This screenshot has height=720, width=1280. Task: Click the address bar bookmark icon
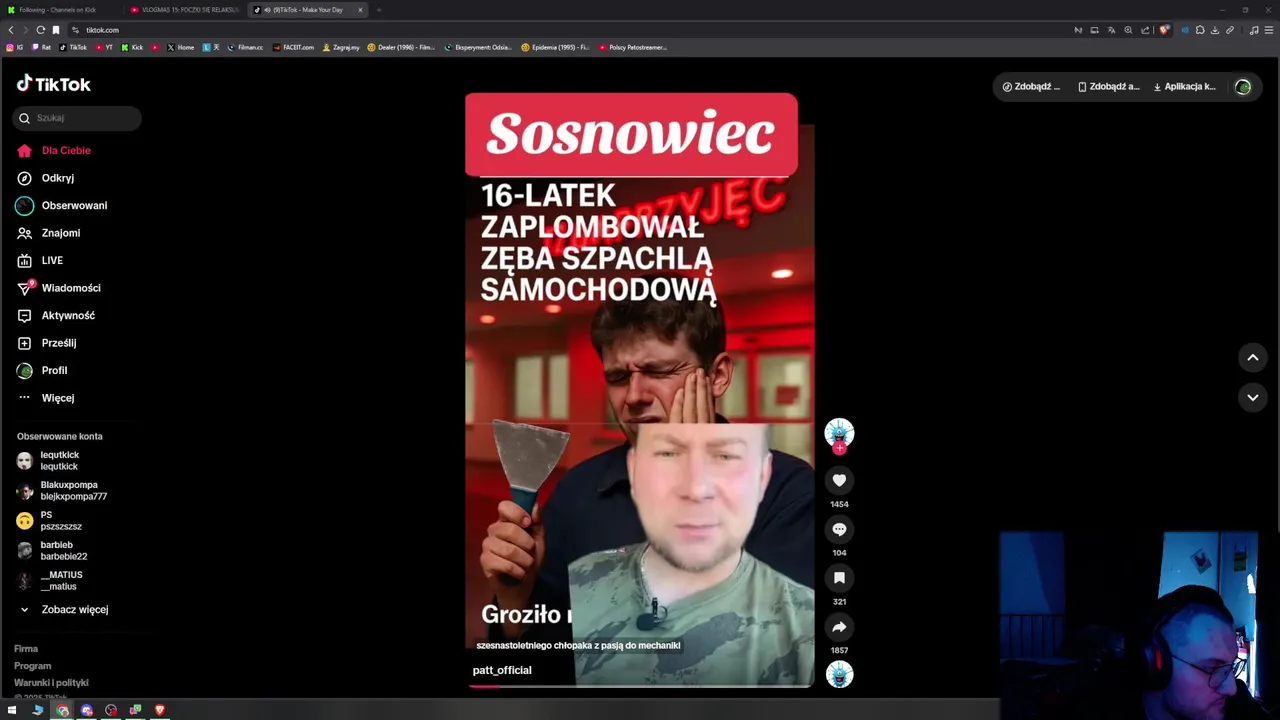coord(56,30)
